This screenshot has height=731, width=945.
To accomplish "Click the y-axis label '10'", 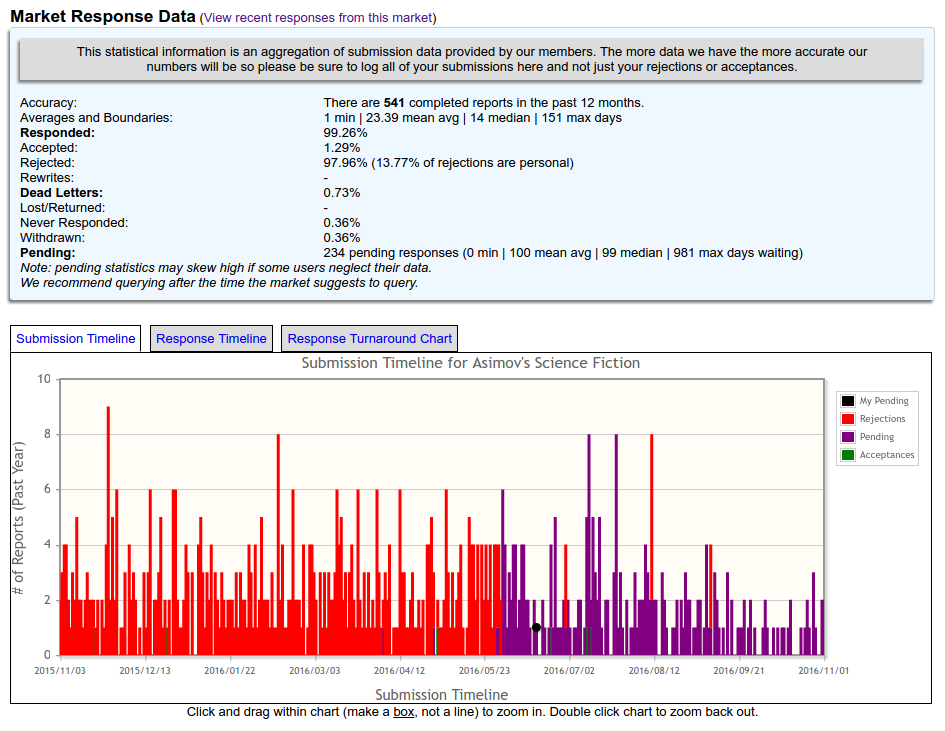I will (x=44, y=379).
